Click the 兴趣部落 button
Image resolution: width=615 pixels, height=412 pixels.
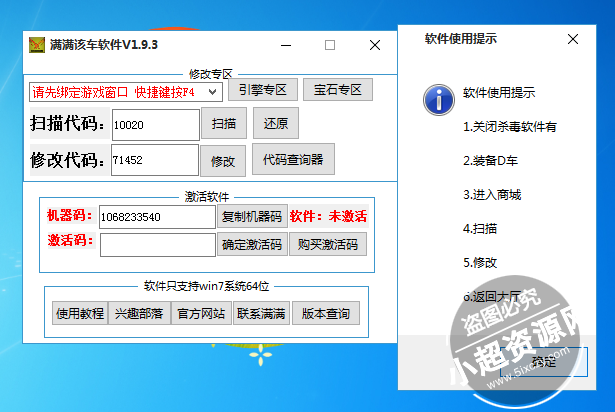[139, 313]
